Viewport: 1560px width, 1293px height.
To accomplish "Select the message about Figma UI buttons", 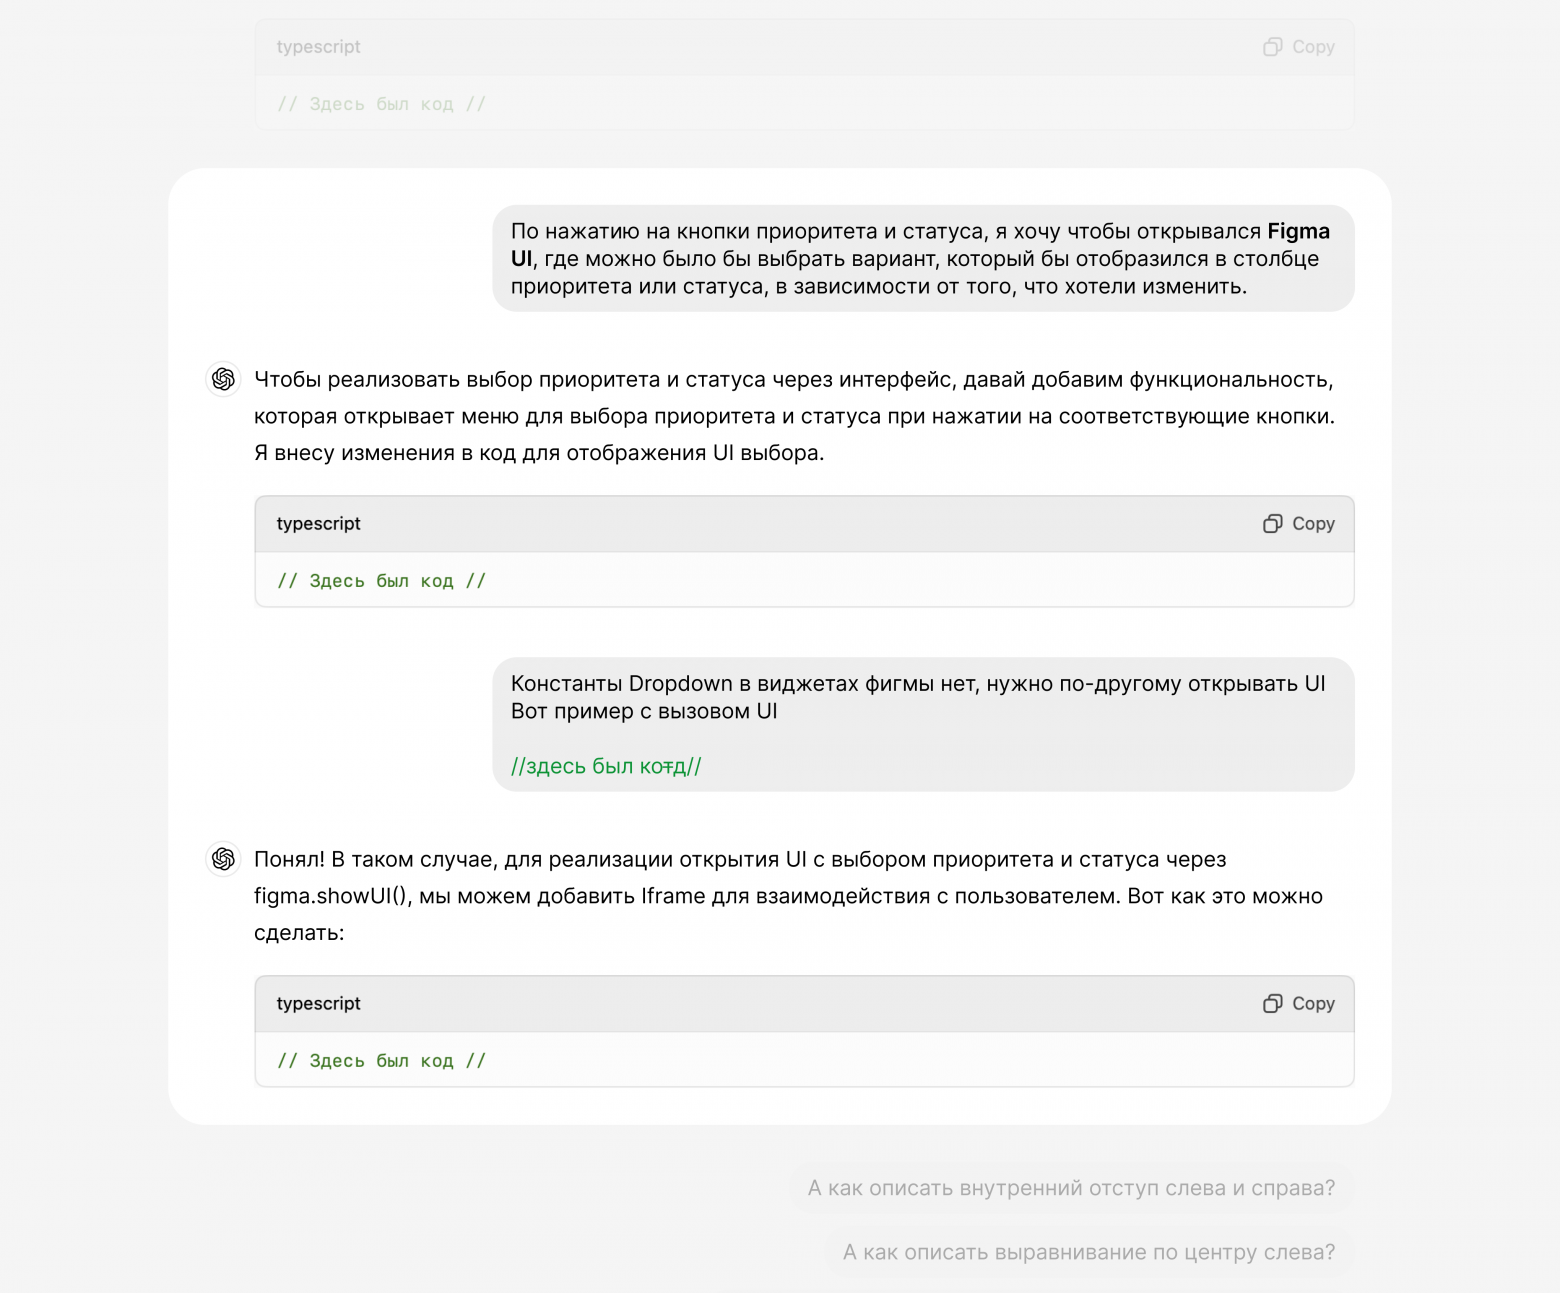I will pyautogui.click(x=923, y=259).
